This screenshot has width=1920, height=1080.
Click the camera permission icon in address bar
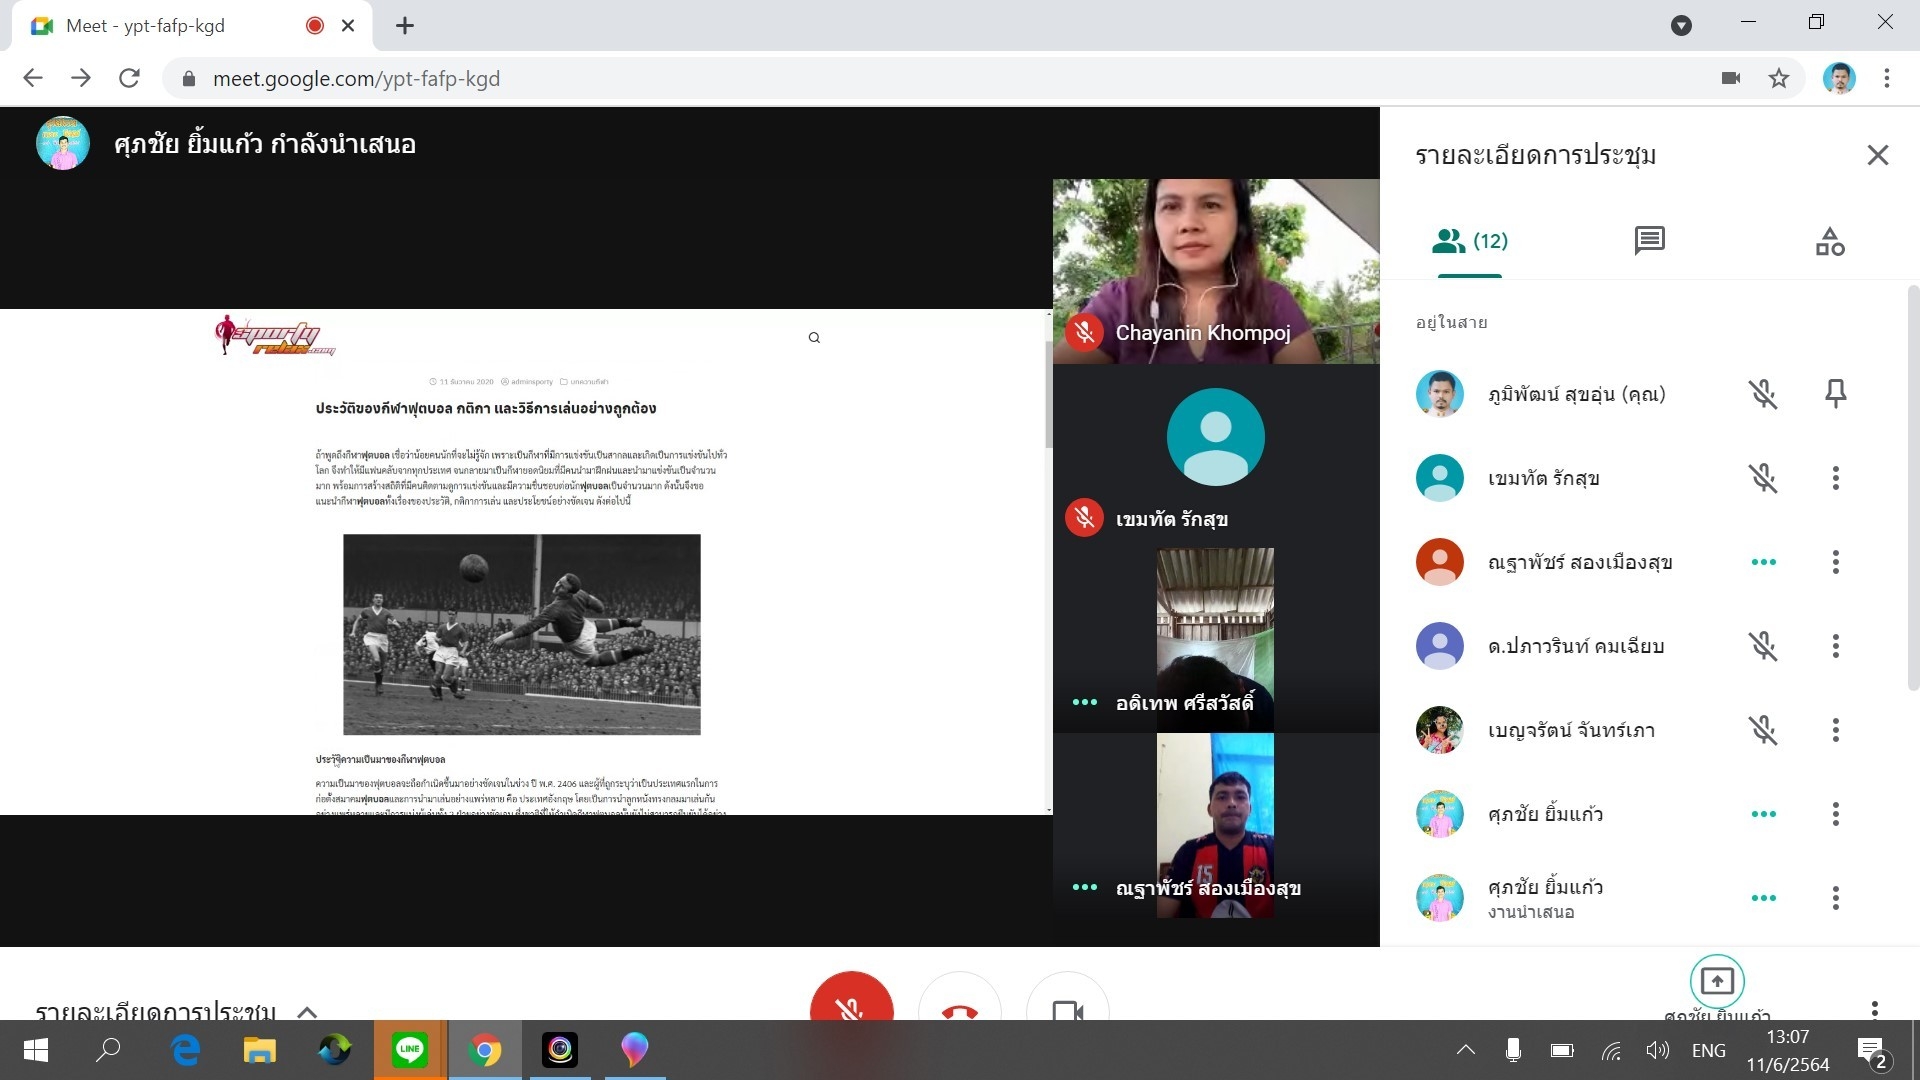coord(1730,78)
